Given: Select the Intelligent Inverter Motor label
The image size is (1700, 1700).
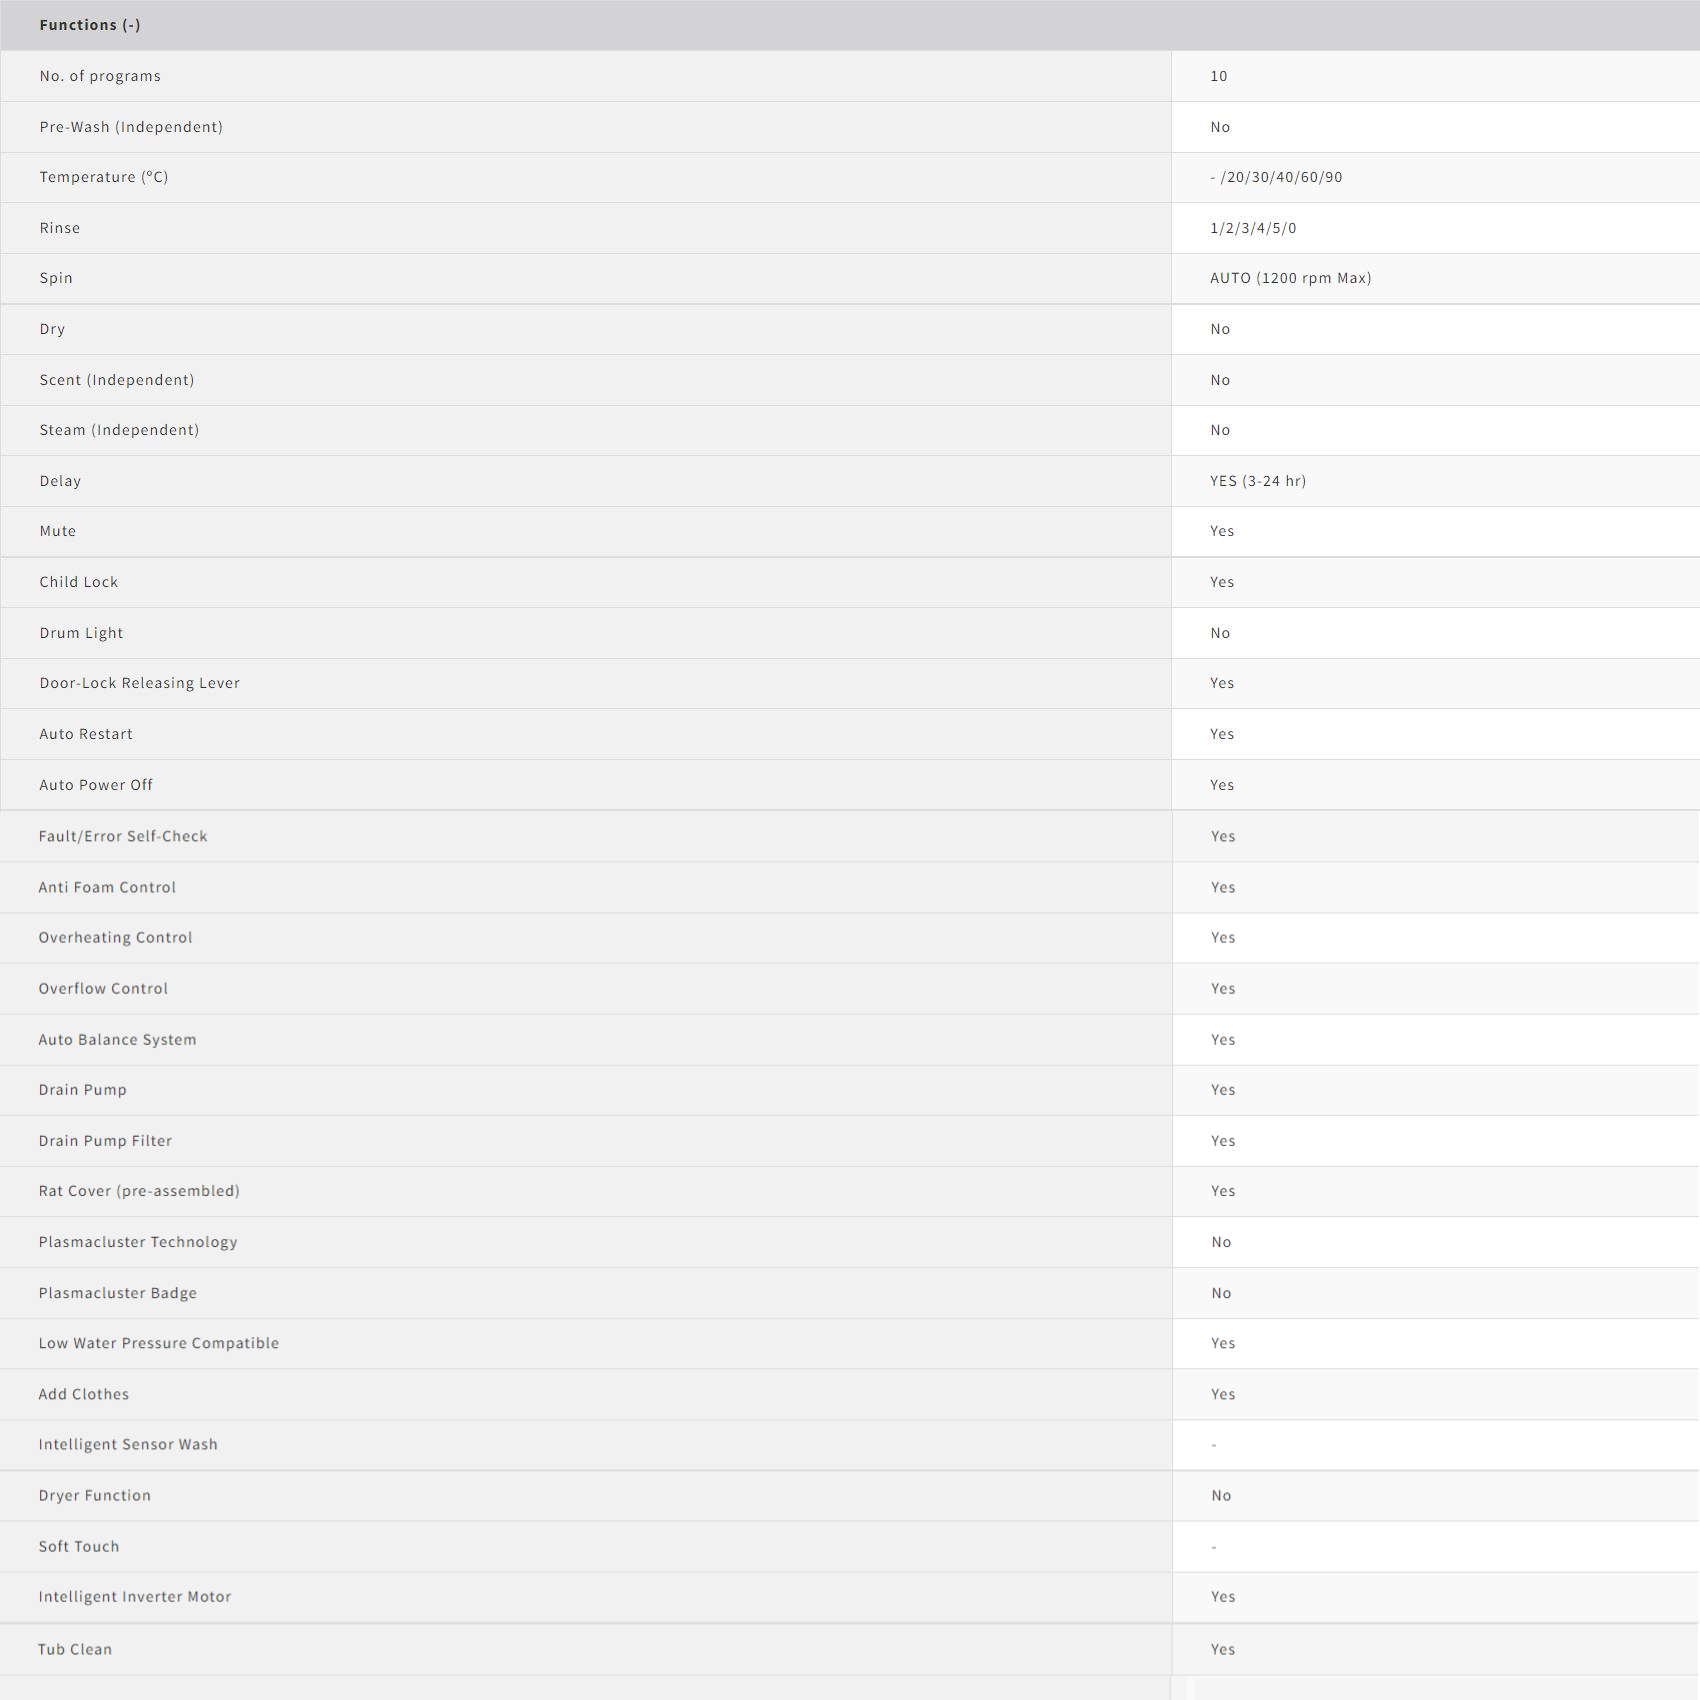Looking at the screenshot, I should [x=135, y=1597].
